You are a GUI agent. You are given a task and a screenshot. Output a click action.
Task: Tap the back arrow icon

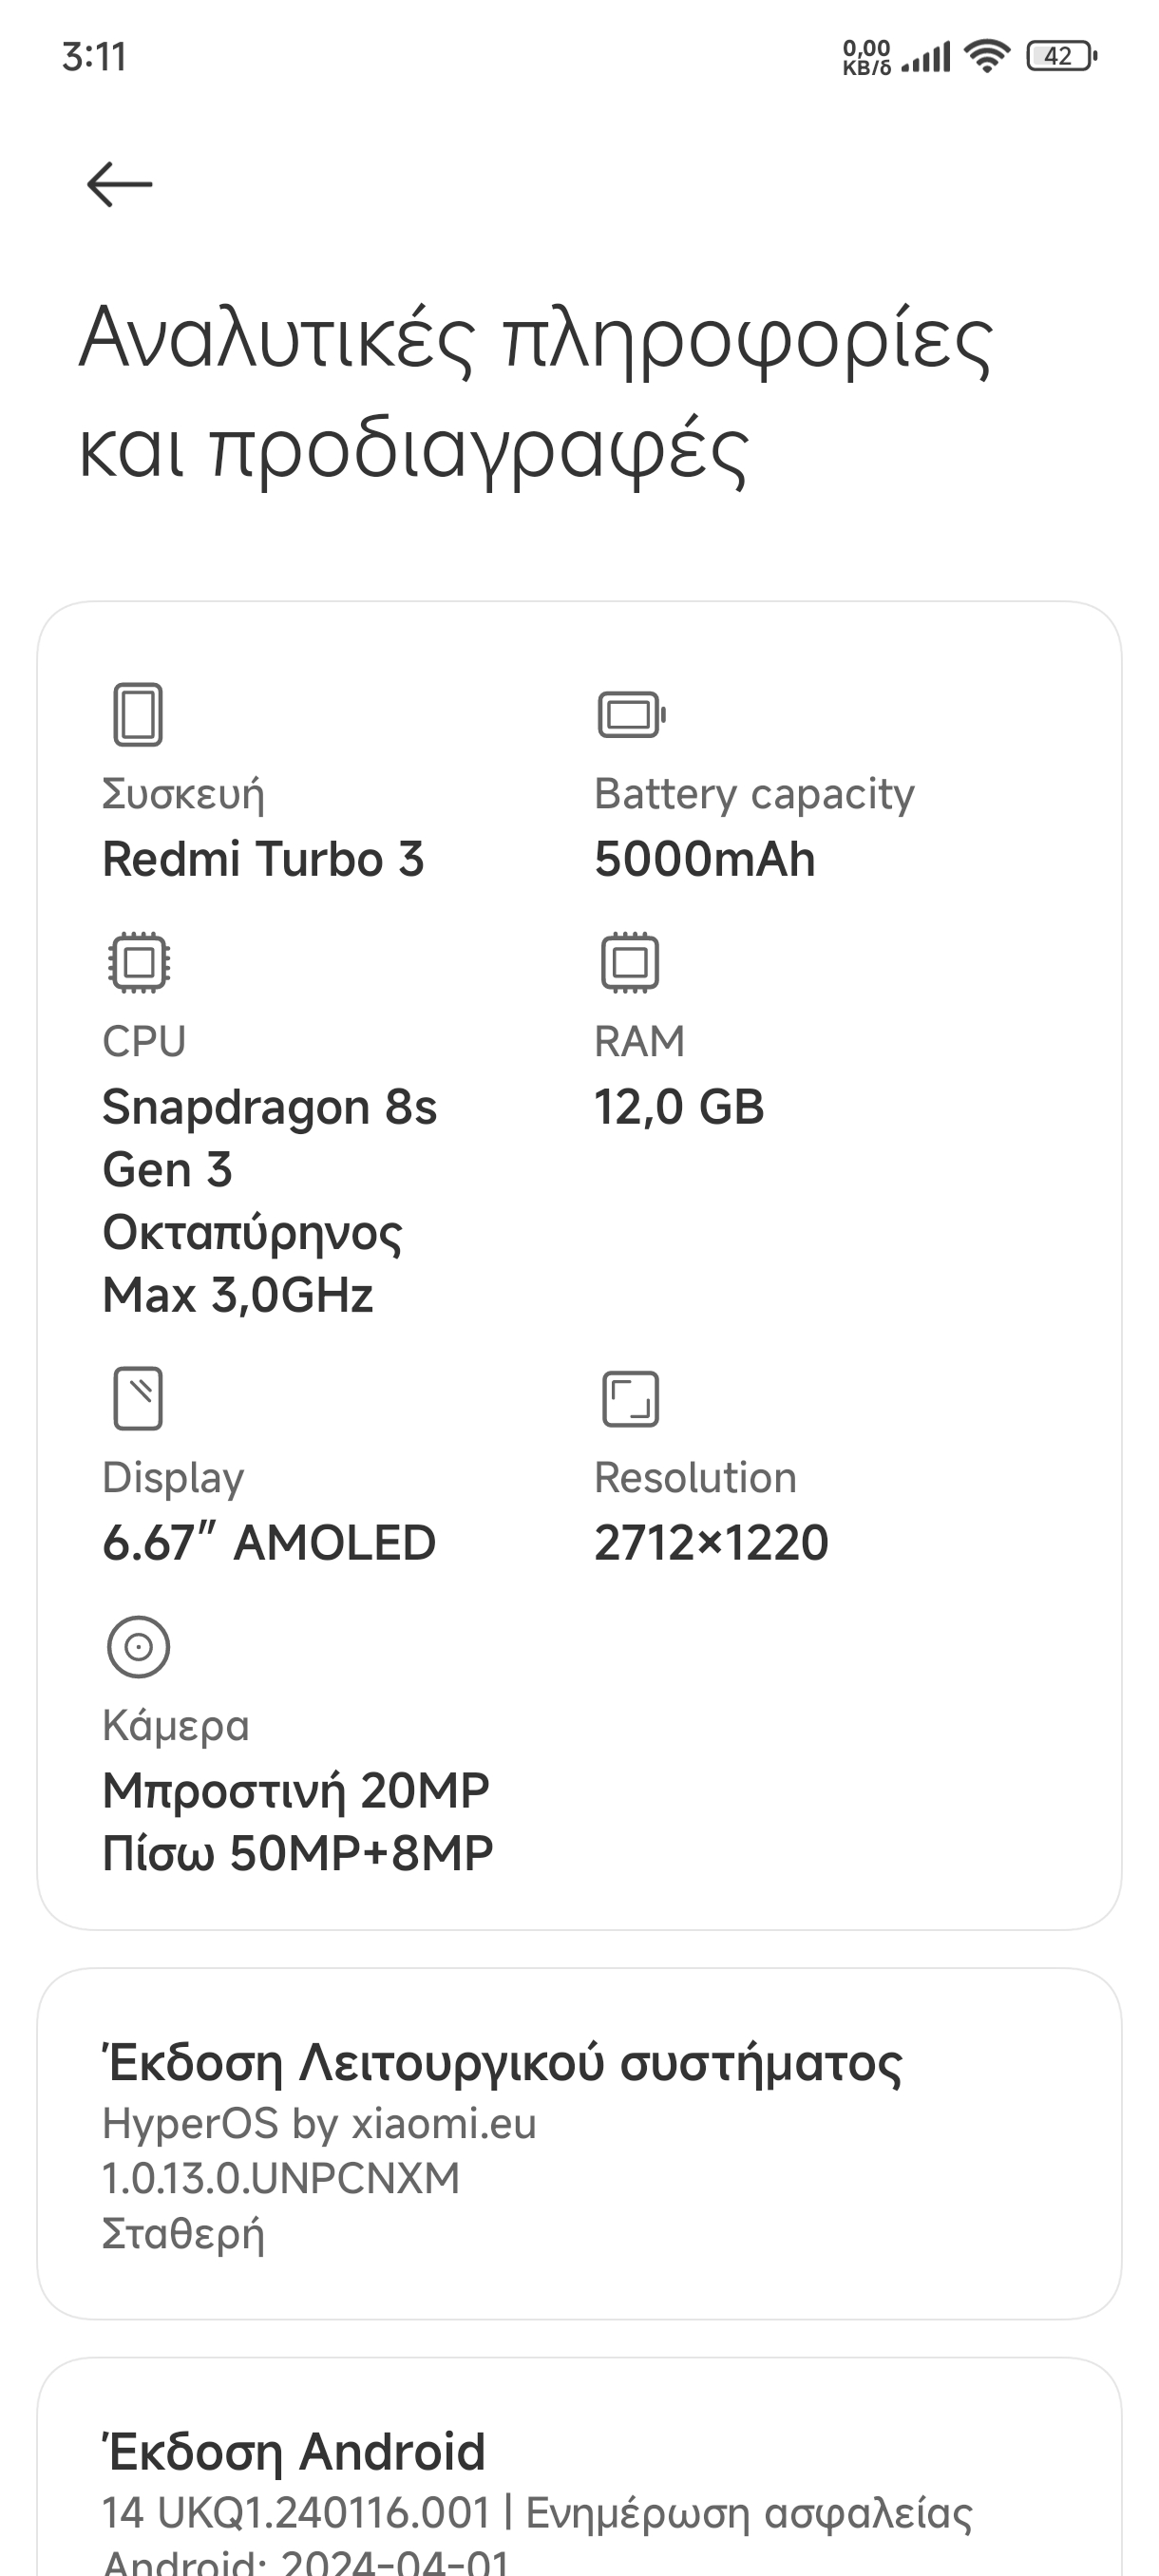tap(119, 185)
